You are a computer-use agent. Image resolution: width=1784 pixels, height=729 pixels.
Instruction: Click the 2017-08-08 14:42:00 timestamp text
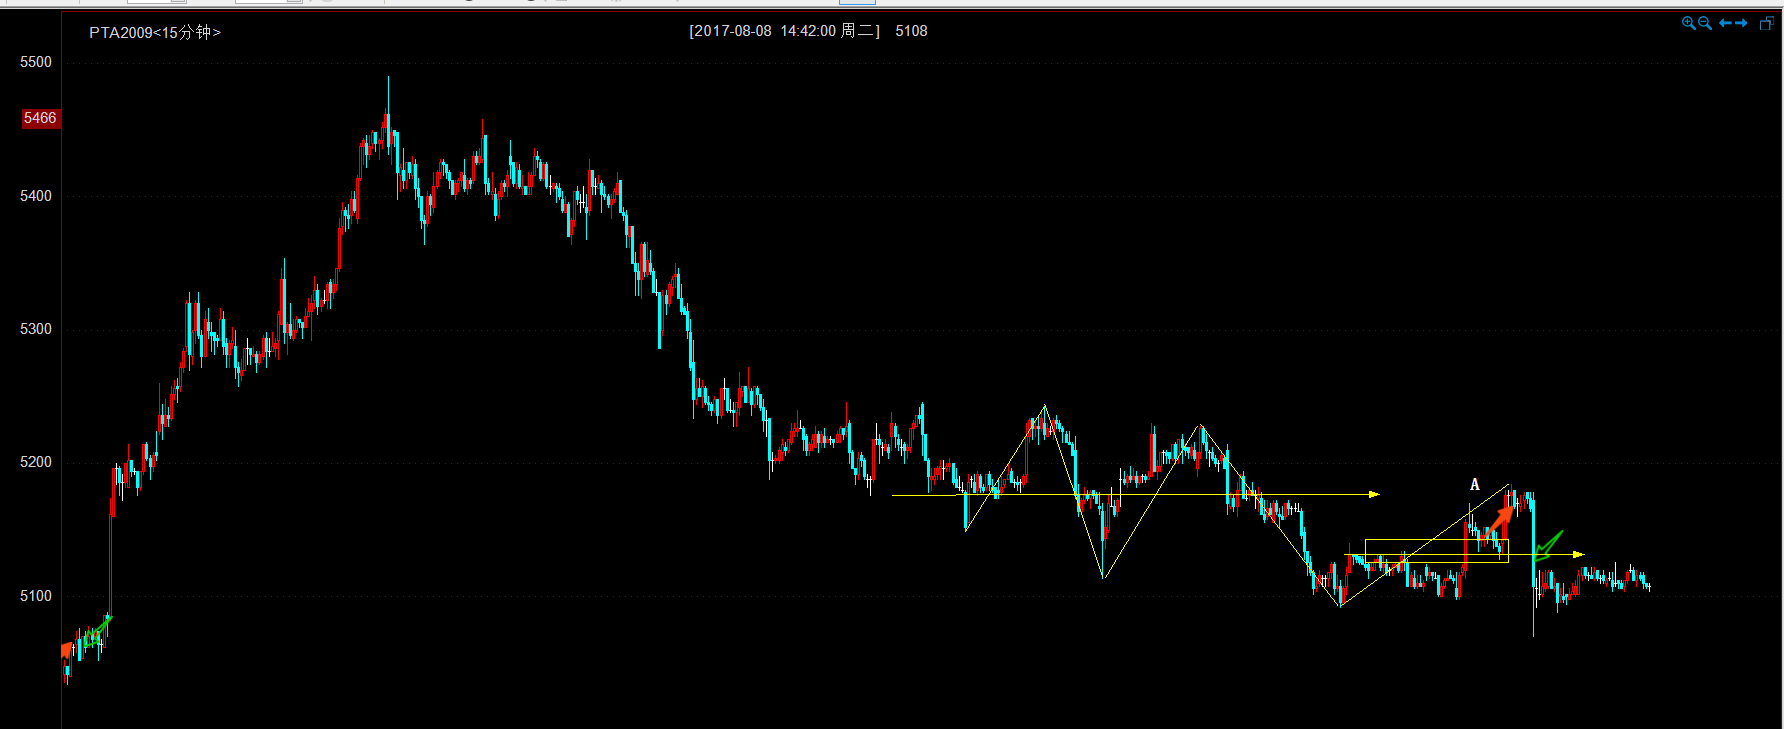point(765,31)
